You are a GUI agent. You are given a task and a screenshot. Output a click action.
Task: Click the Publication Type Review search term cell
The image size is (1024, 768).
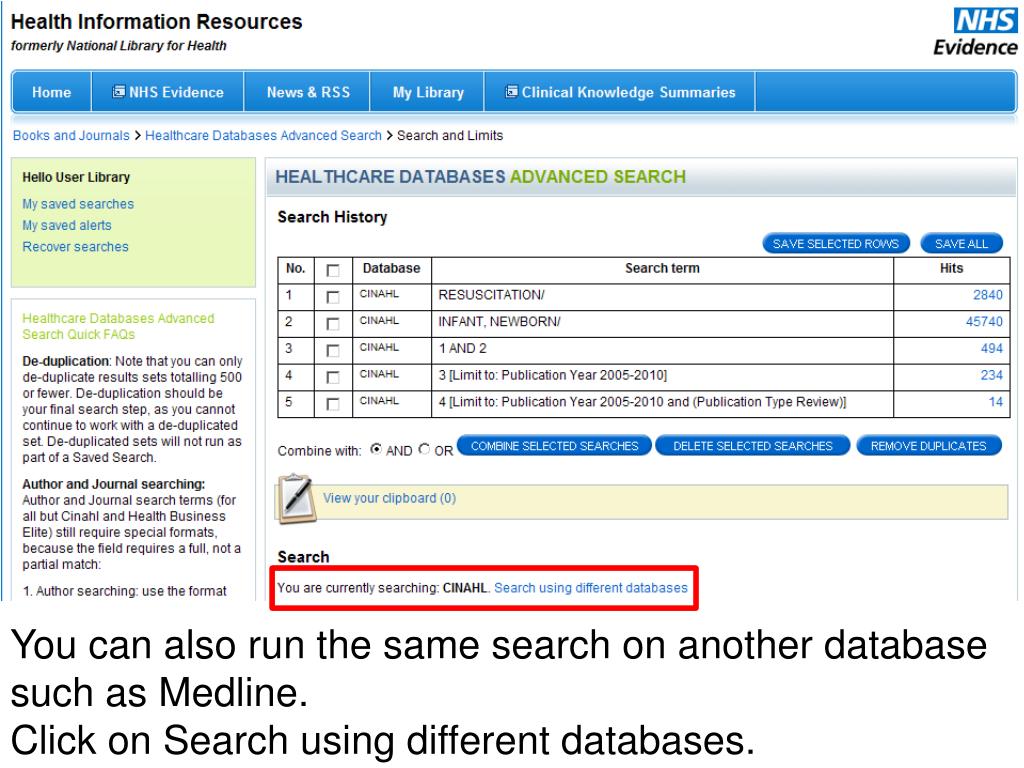(x=662, y=402)
